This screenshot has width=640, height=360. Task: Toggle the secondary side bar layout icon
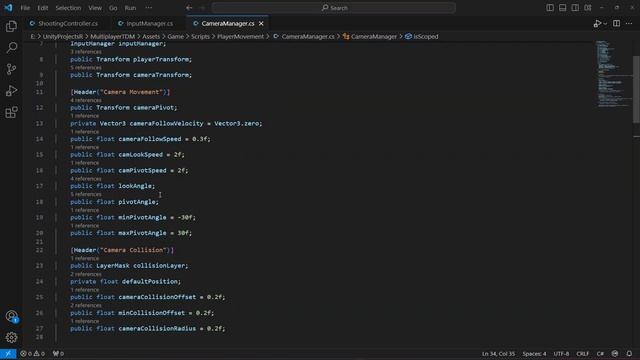tap(575, 8)
